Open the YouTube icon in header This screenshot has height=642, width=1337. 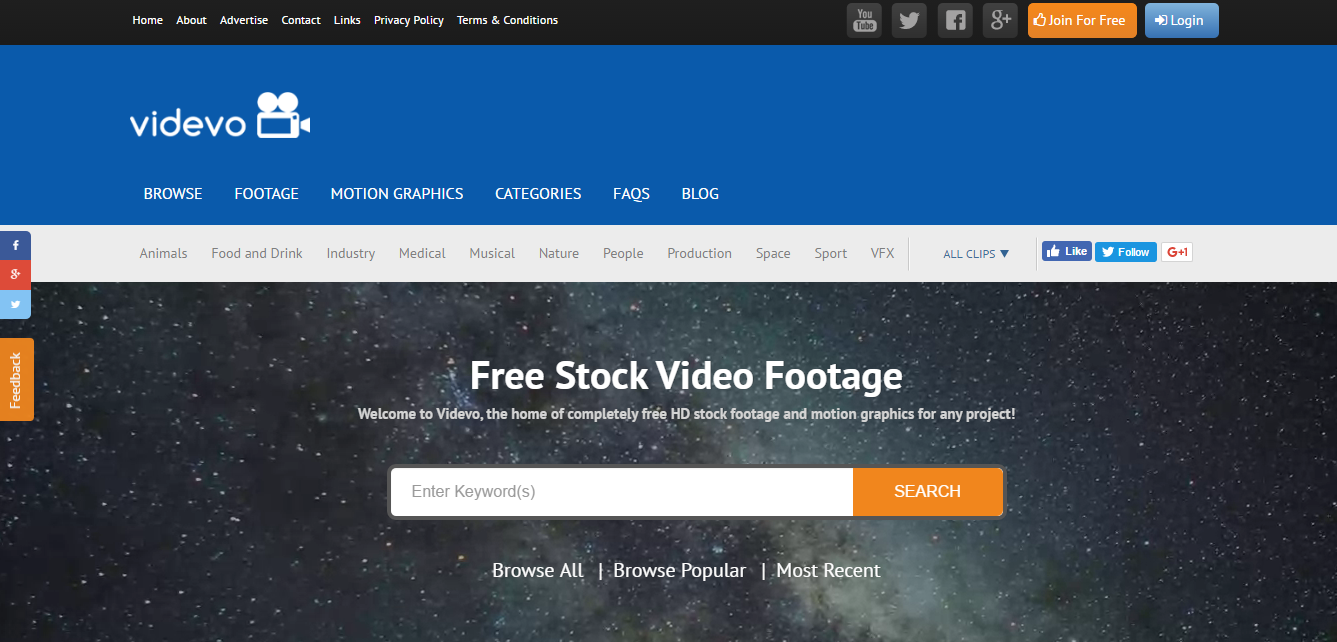tap(864, 20)
